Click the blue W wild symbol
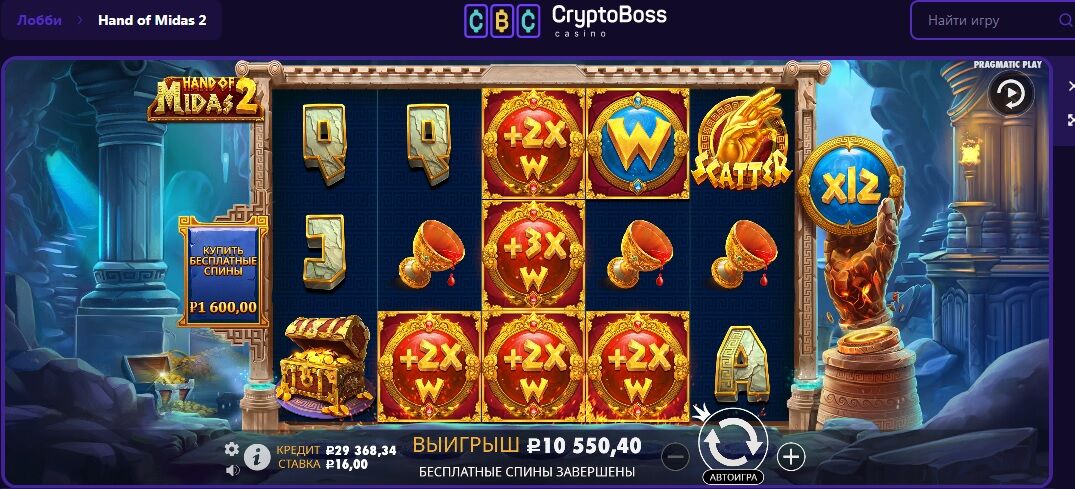Screen dimensions: 1075x489 click(638, 143)
